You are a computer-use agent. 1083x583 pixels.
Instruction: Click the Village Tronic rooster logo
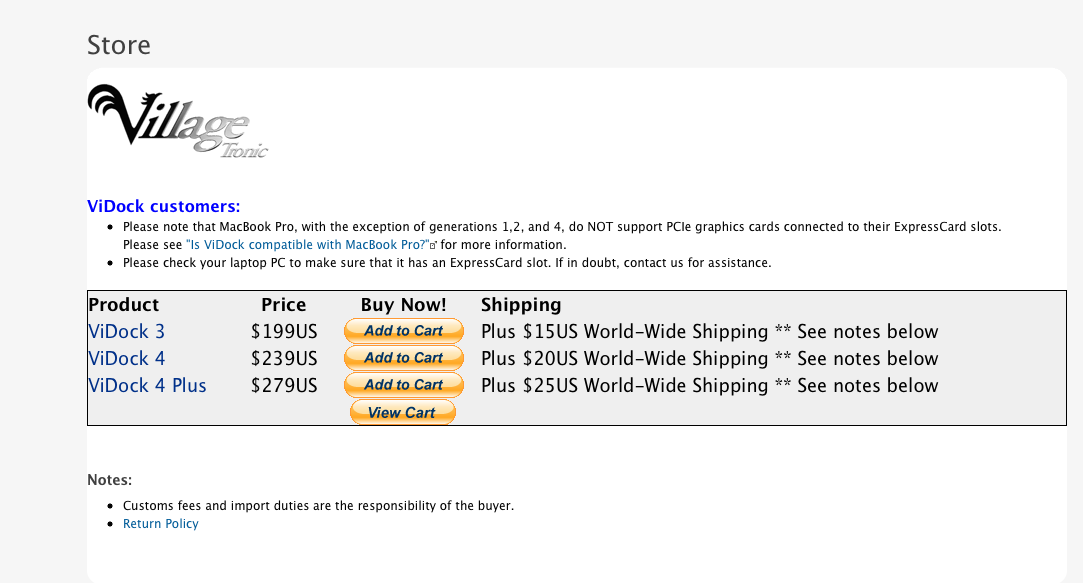click(178, 122)
